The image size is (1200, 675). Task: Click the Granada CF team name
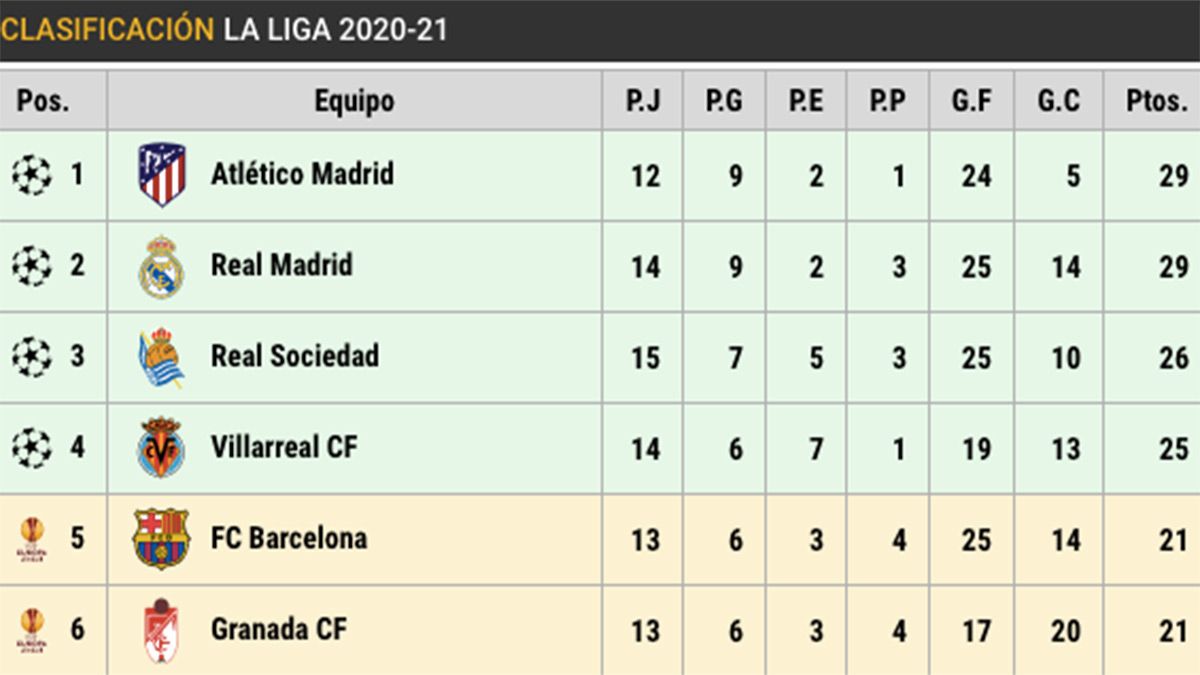(x=278, y=629)
